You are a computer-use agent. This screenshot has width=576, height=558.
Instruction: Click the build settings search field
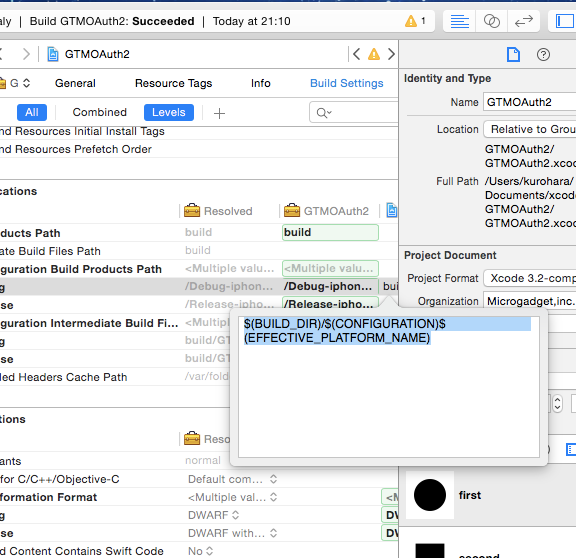(x=354, y=112)
